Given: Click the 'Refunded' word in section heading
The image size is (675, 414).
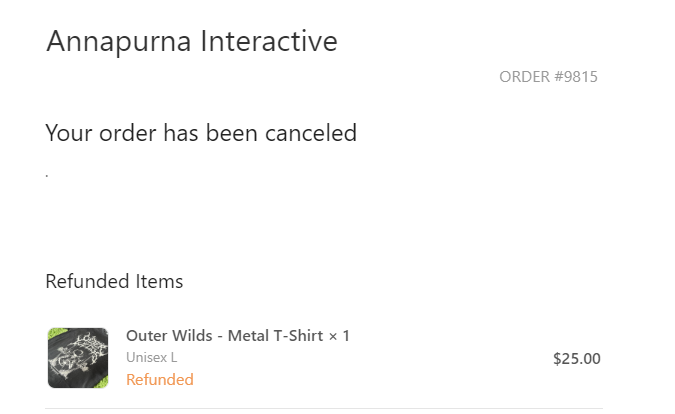Looking at the screenshot, I should [x=87, y=281].
